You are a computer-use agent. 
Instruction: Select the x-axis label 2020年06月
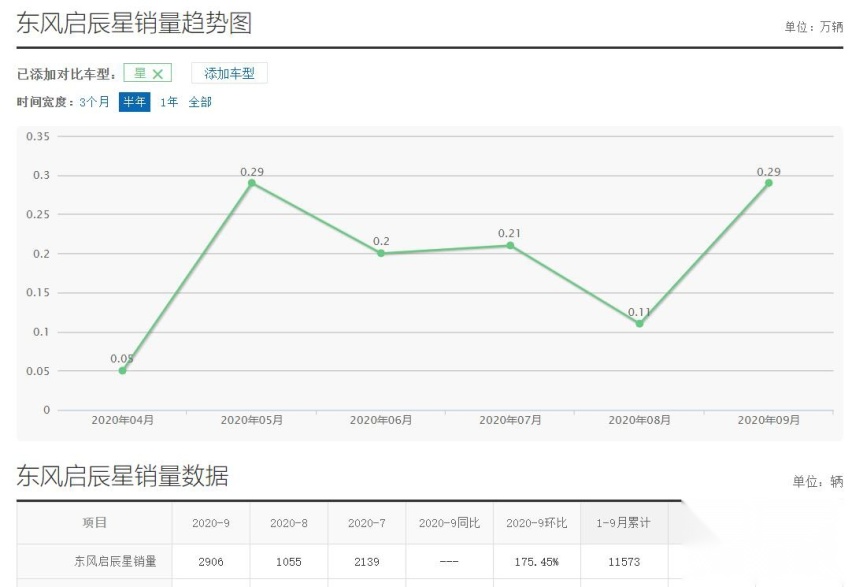(381, 420)
